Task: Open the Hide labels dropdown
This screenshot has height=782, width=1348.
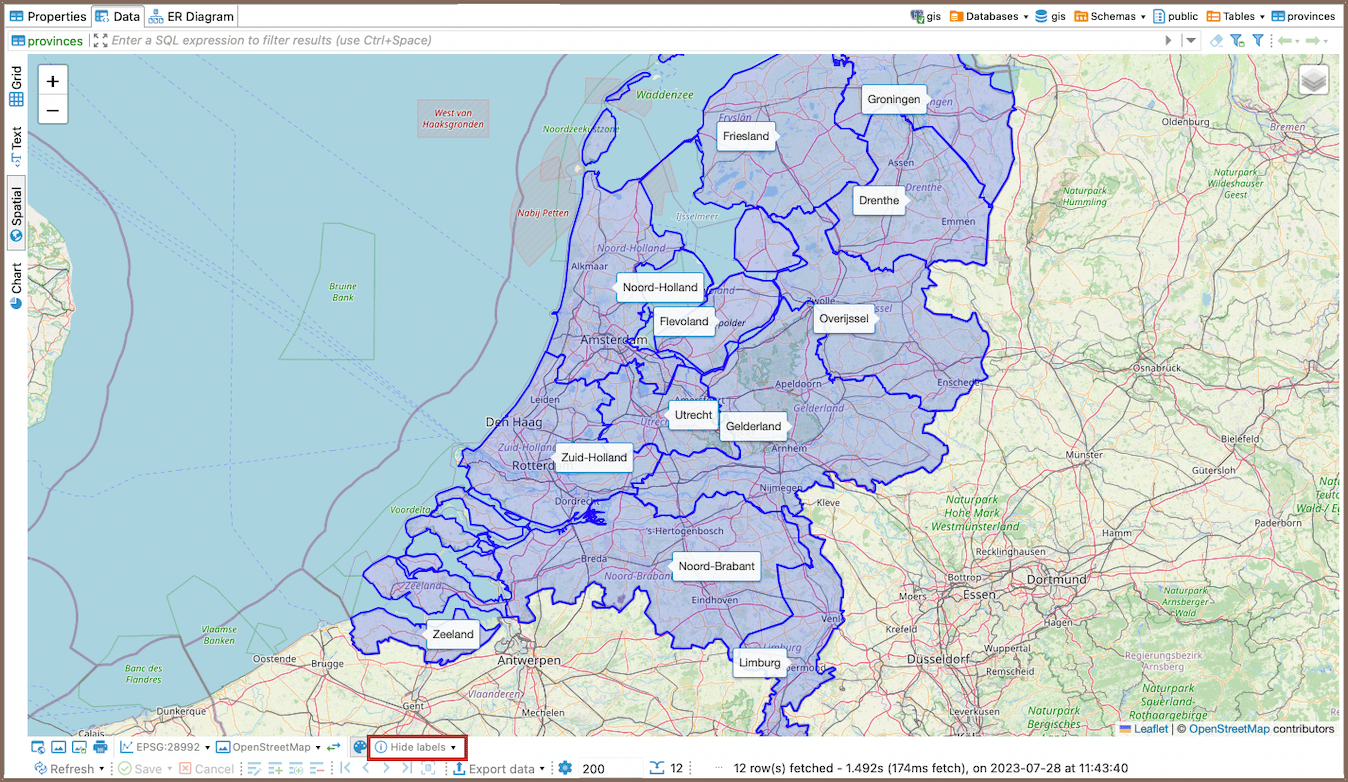Action: click(417, 747)
